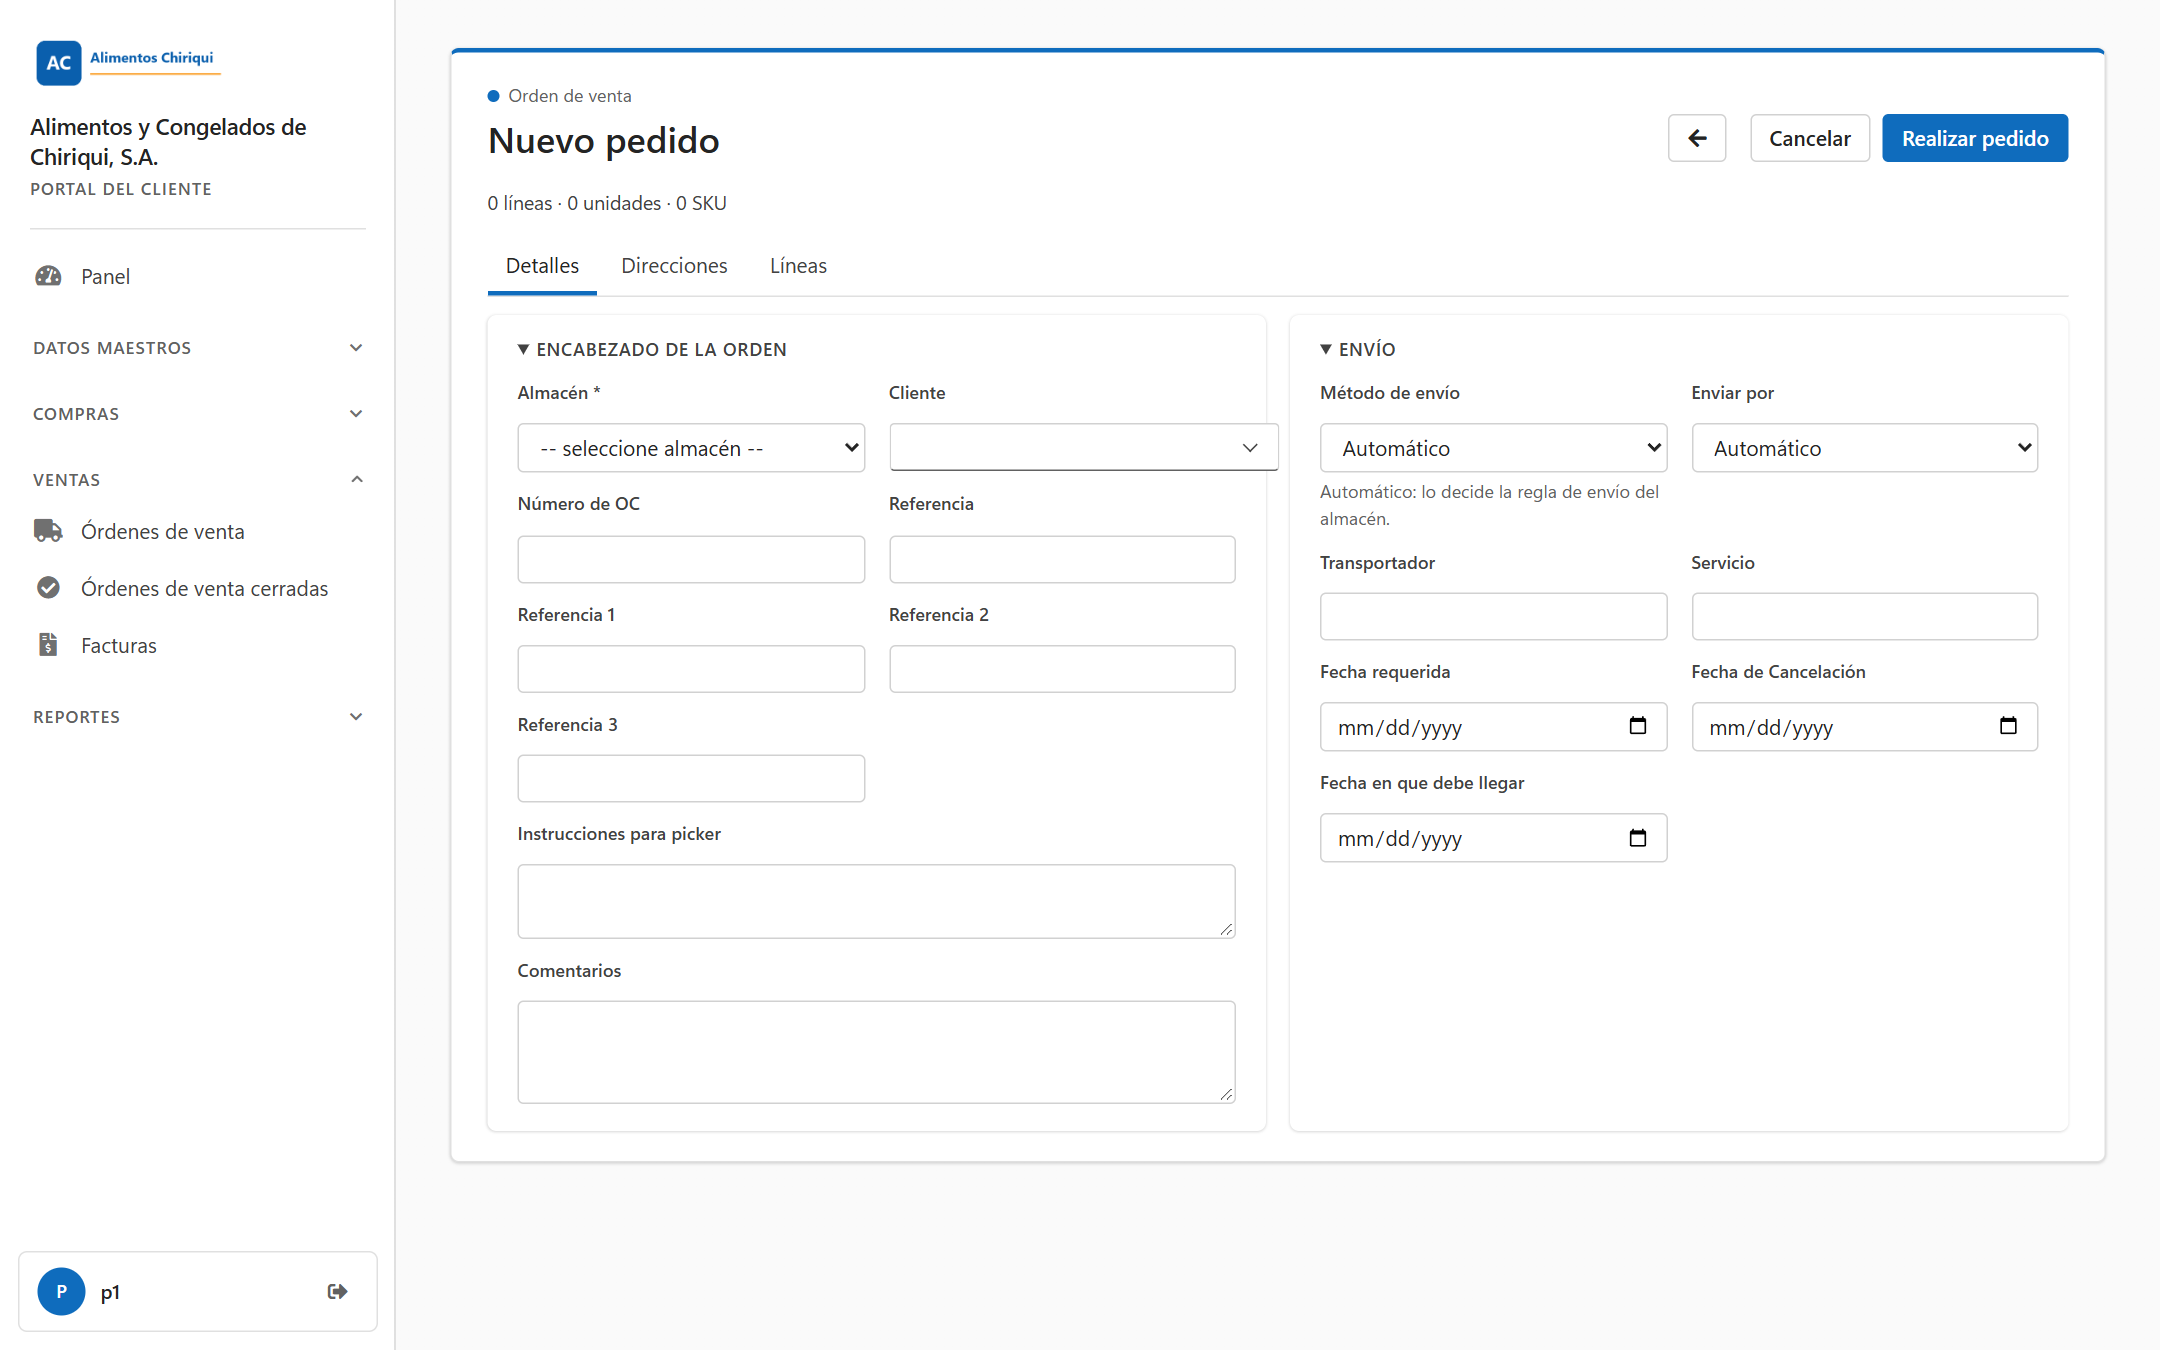Collapse the Encabezado de la orden section
Image resolution: width=2160 pixels, height=1350 pixels.
[x=652, y=349]
